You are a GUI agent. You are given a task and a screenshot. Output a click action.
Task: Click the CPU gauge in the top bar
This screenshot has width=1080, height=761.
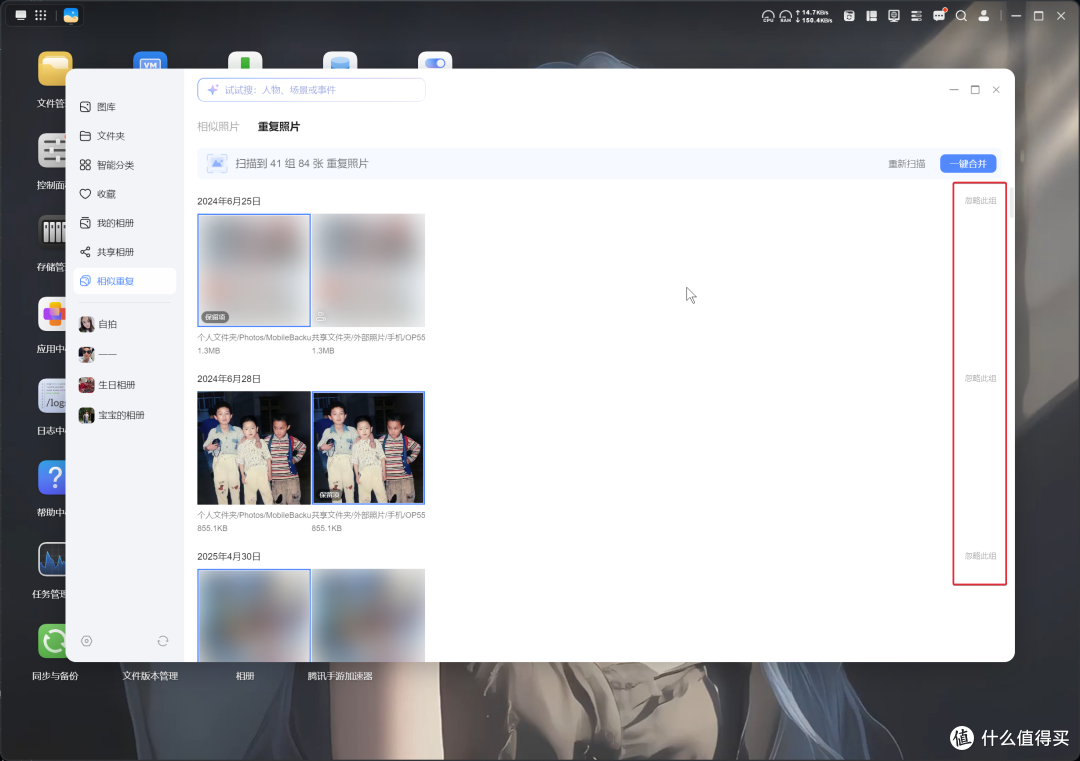click(768, 16)
